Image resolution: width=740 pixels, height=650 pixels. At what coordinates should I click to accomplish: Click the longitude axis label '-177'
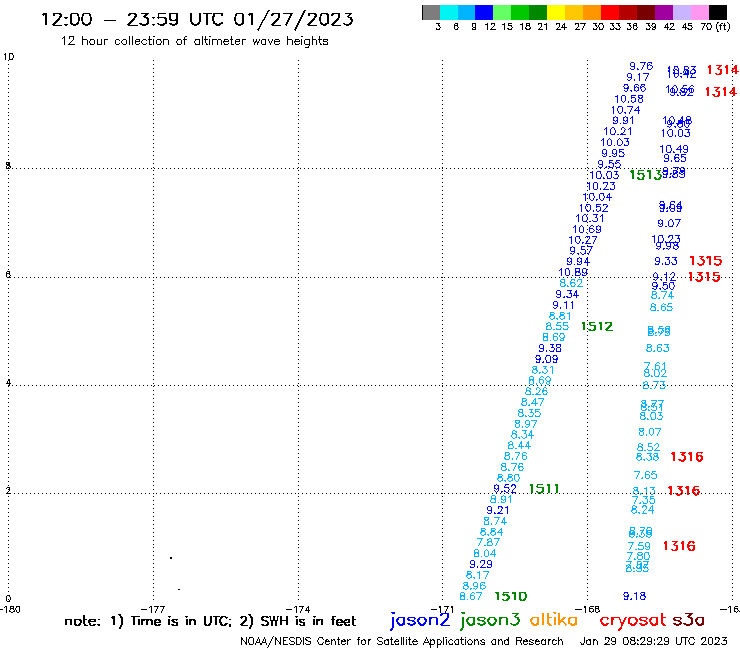153,609
